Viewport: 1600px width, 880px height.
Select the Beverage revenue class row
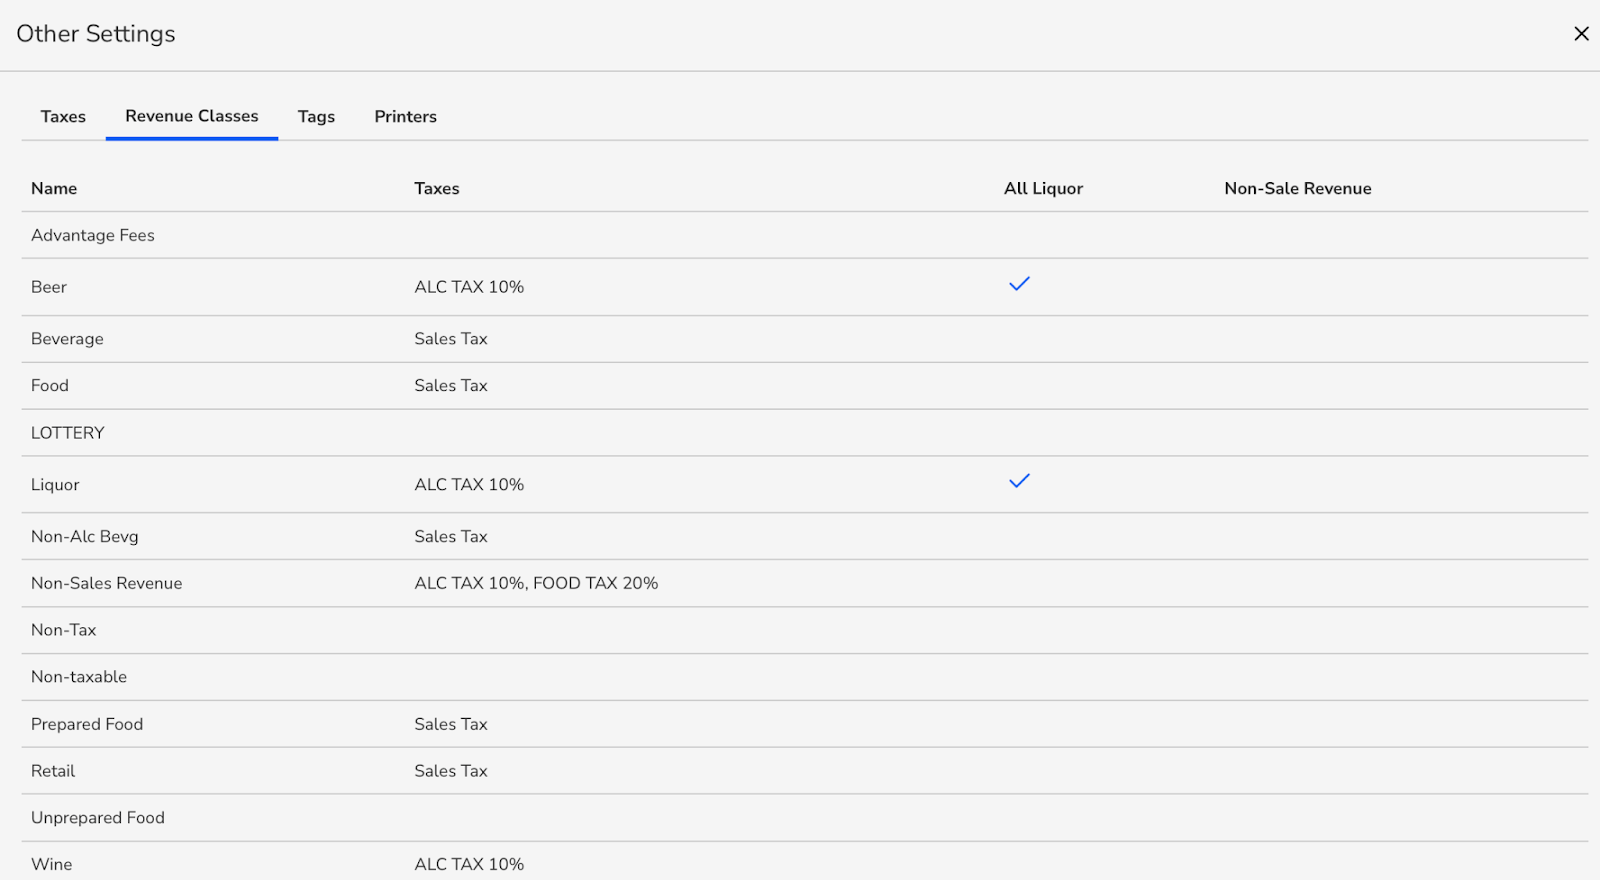[x=67, y=339]
